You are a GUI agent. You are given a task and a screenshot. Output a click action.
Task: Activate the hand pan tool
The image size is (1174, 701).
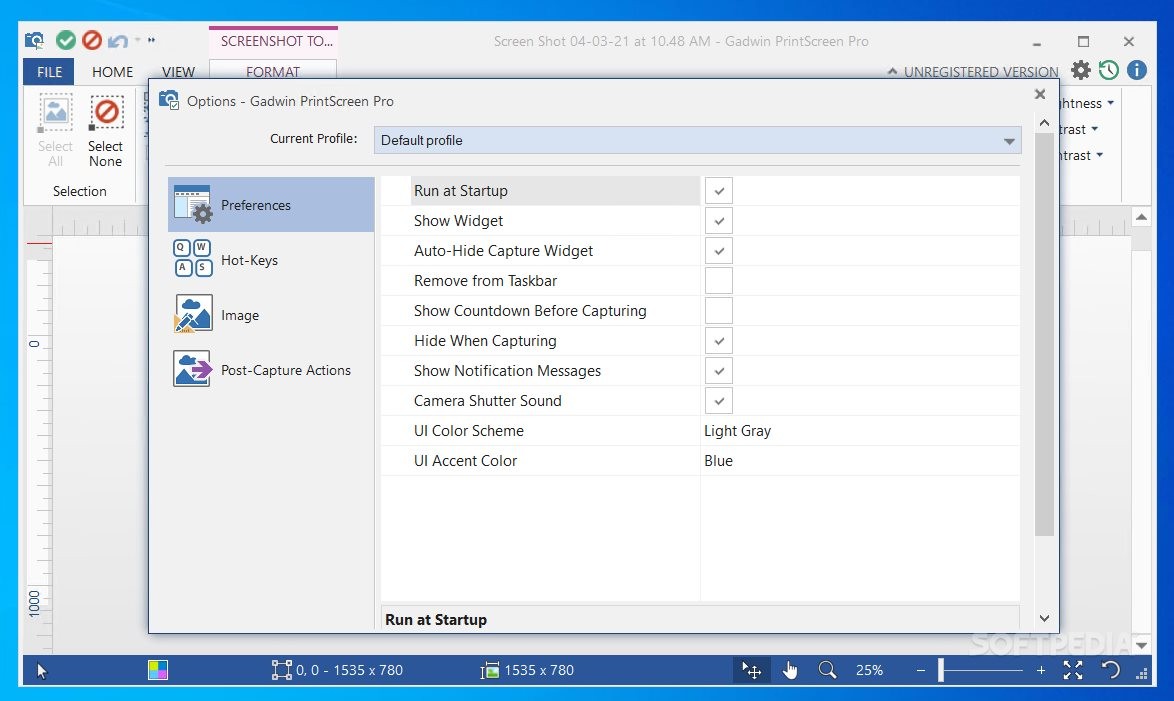[789, 670]
